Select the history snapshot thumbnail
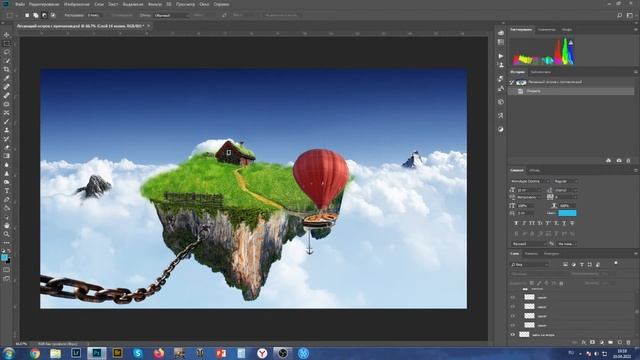The image size is (640, 360). [x=521, y=82]
